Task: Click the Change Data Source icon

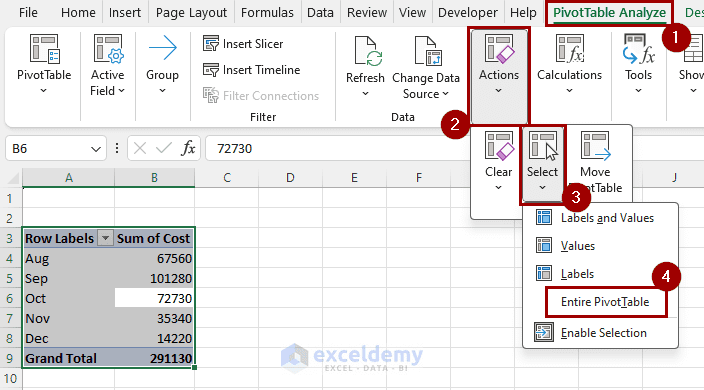Action: [427, 51]
